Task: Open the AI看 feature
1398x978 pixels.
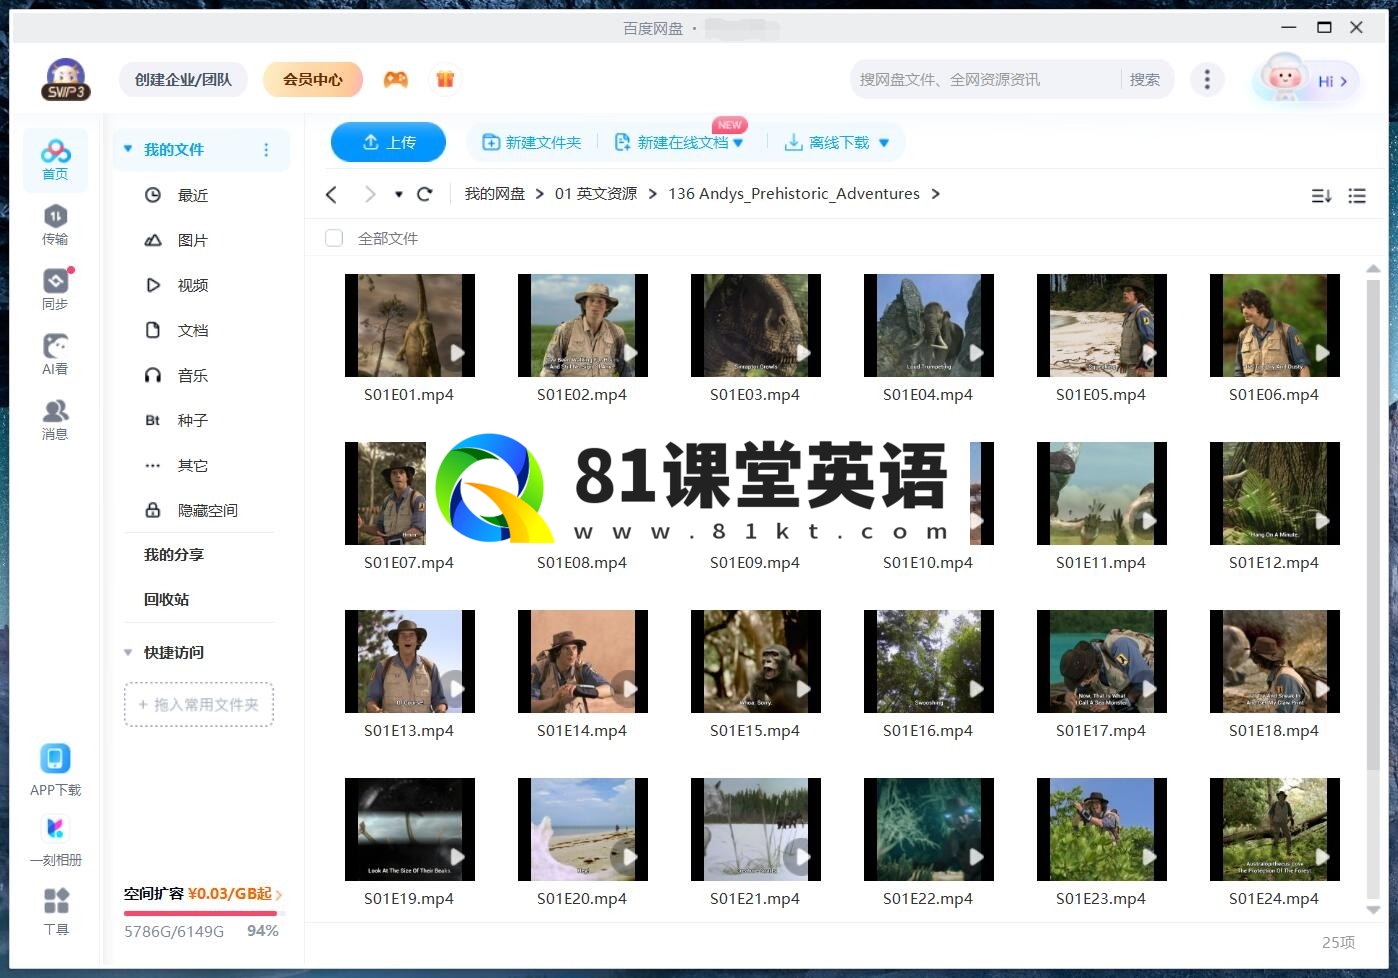Action: point(55,355)
